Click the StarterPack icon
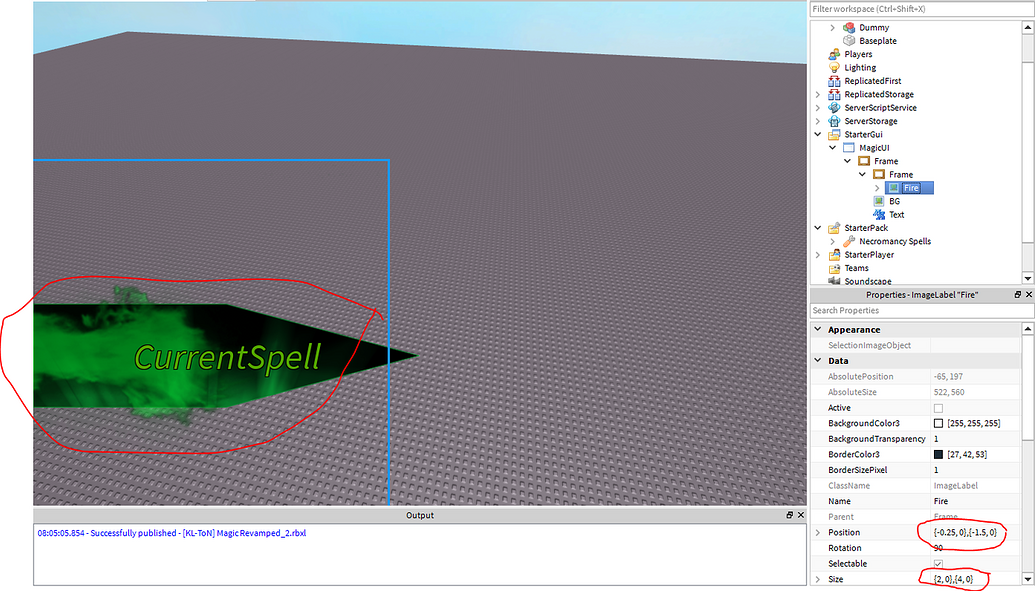 [834, 228]
